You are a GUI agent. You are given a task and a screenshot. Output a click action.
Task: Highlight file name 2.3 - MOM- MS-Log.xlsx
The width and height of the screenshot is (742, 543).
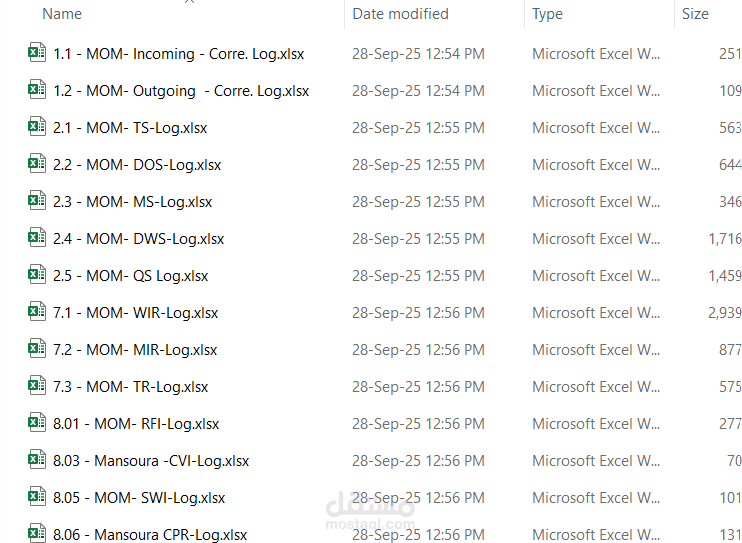tap(132, 202)
